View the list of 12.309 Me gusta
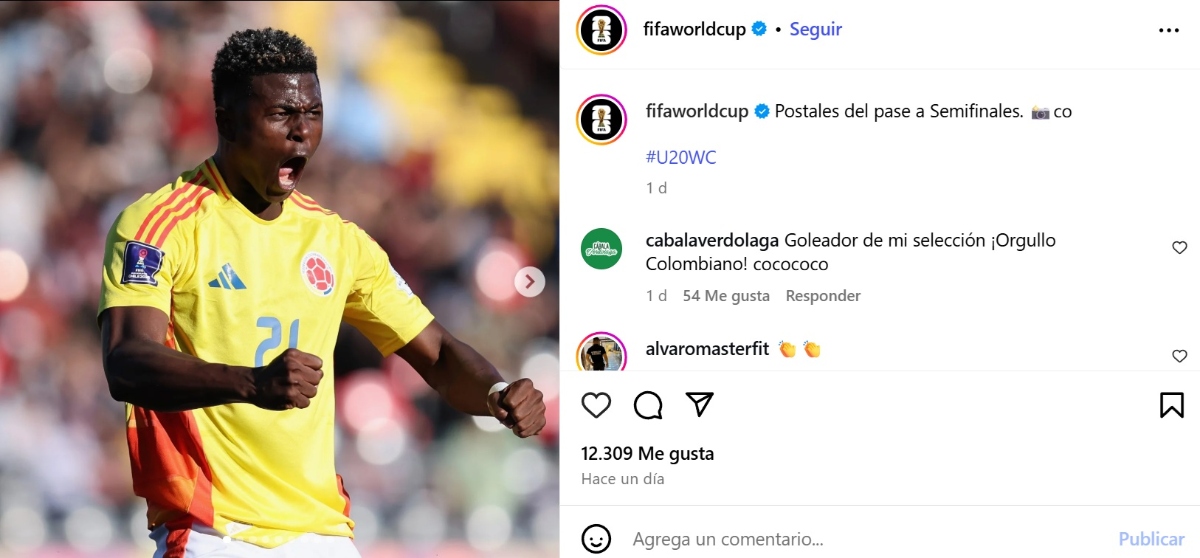 click(x=648, y=453)
